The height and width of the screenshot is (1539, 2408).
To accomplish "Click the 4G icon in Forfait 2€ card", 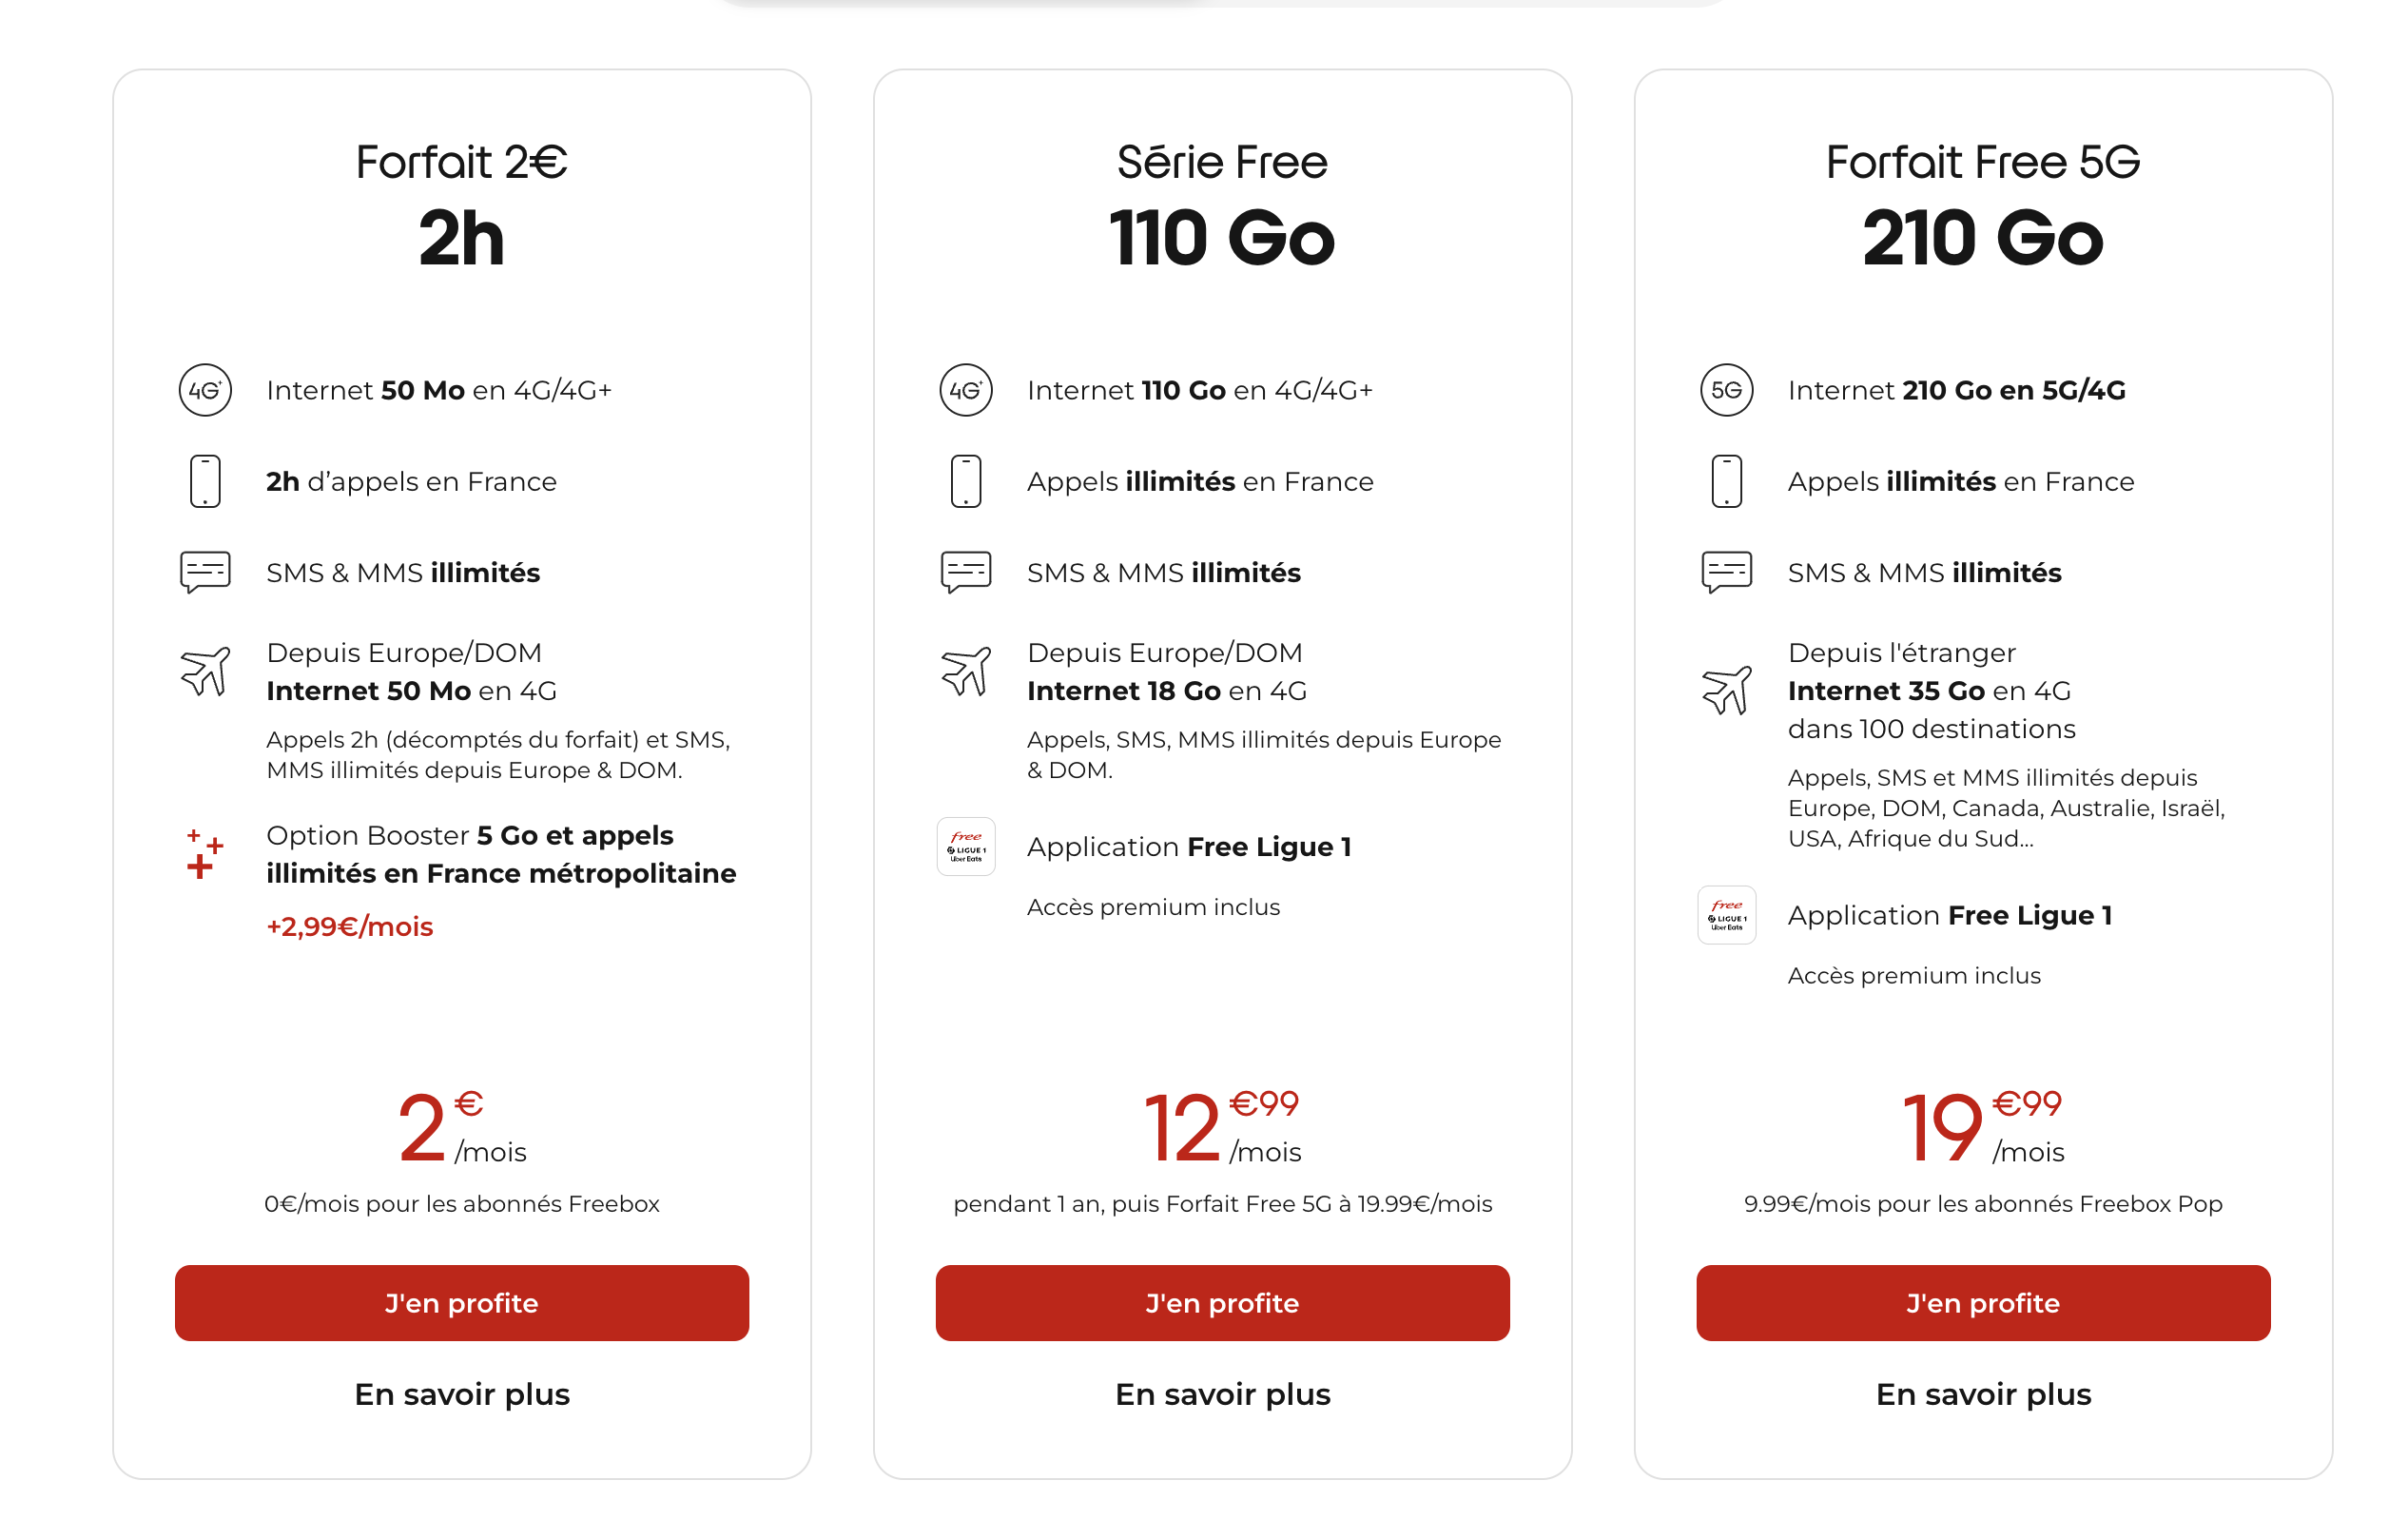I will coord(205,390).
